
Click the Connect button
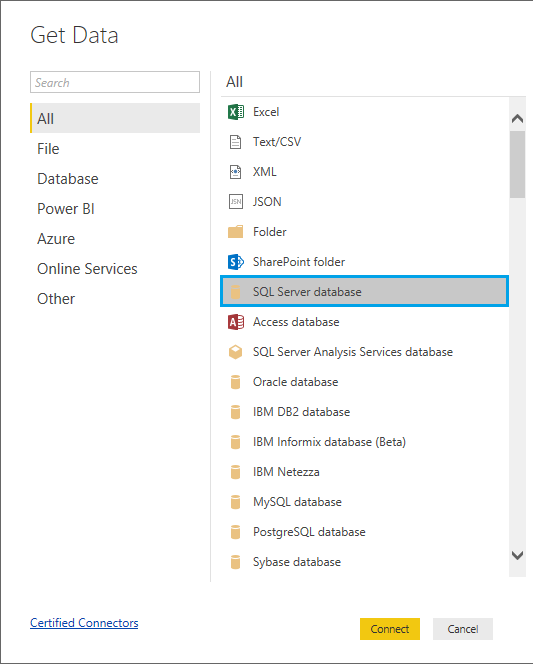390,629
